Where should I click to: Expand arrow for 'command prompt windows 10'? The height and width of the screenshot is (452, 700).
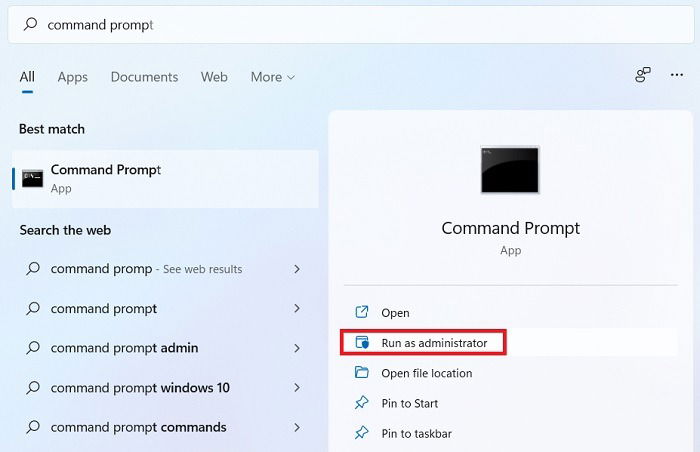[297, 388]
